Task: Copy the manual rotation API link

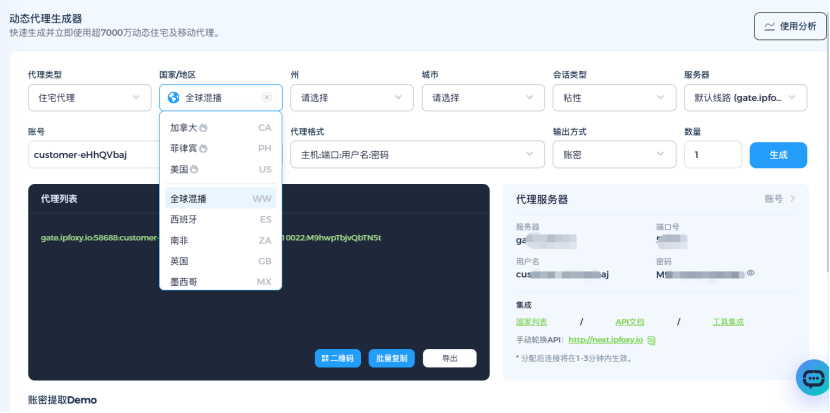Action: point(652,340)
